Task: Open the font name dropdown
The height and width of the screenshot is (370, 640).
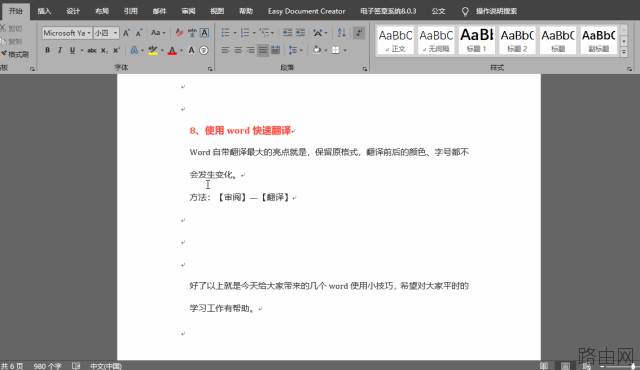Action: pyautogui.click(x=89, y=33)
